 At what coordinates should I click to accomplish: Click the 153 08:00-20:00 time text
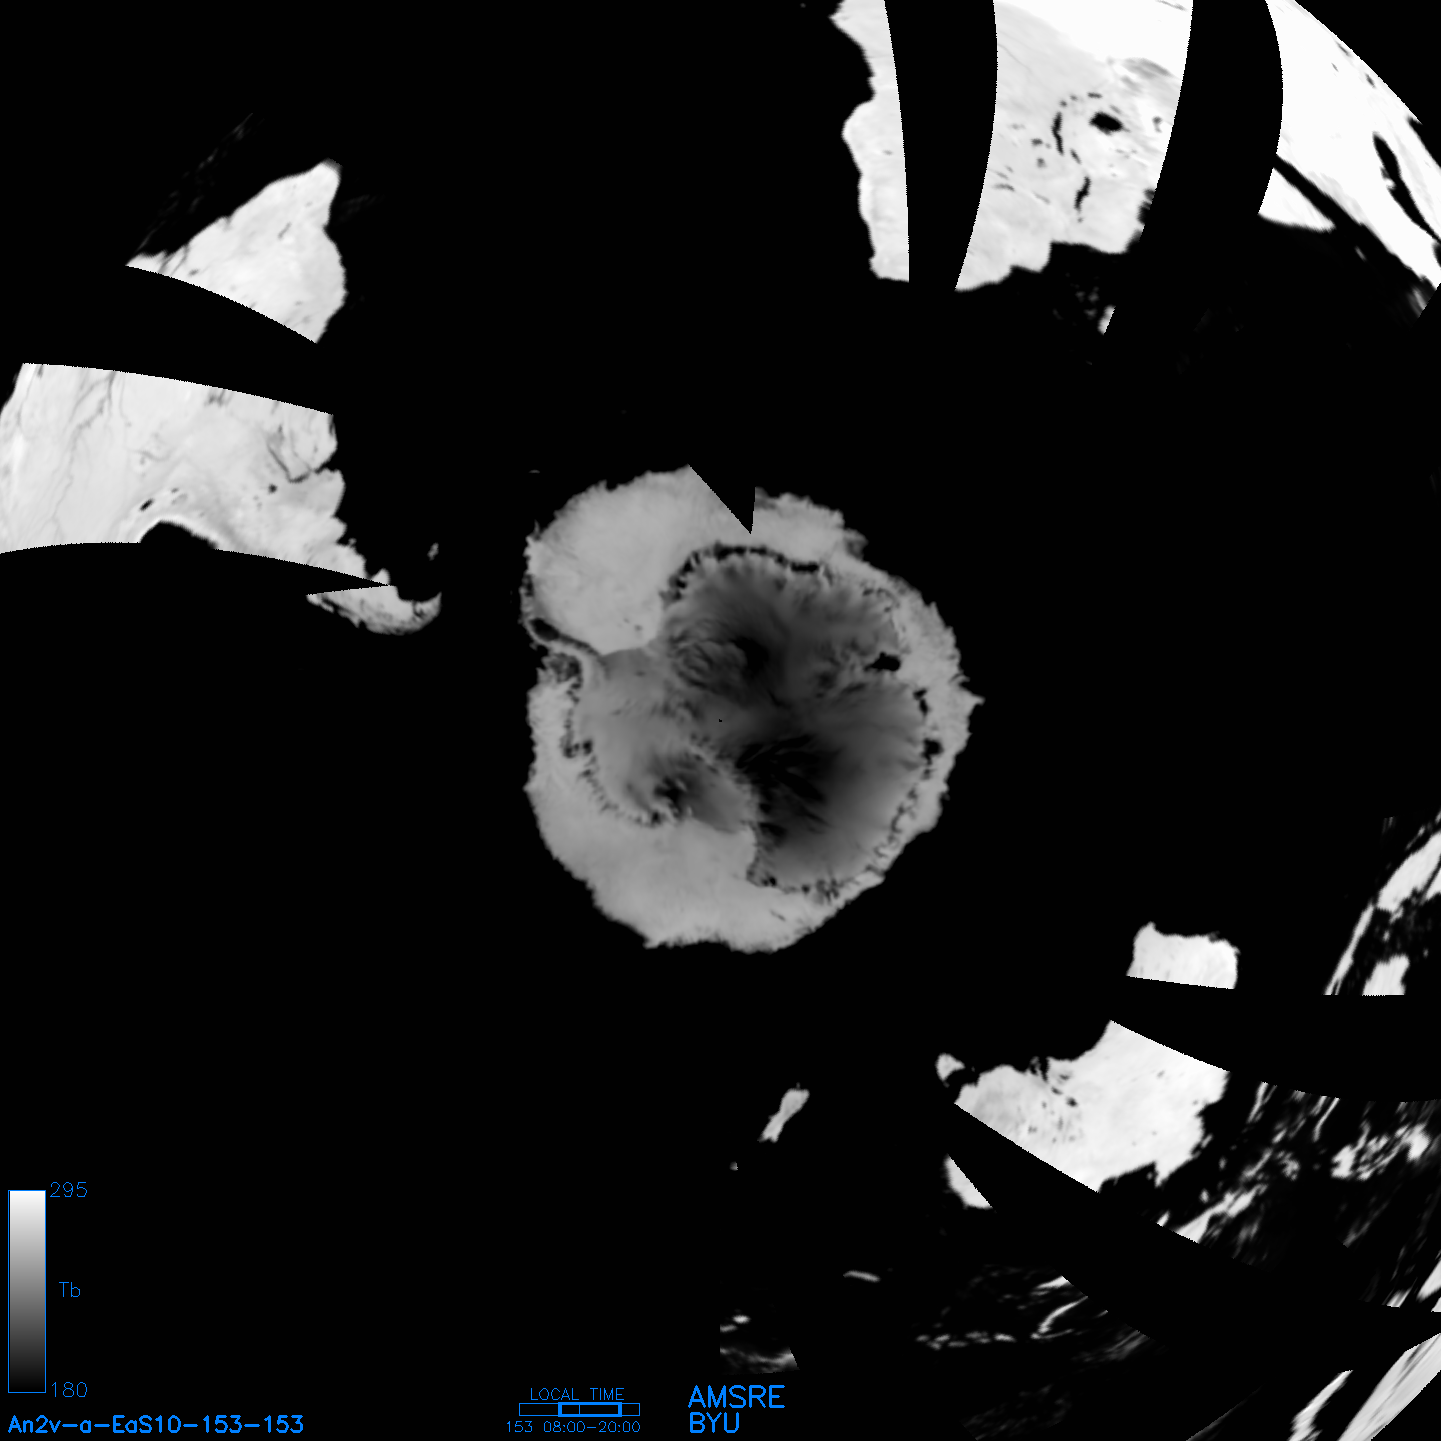tap(573, 1427)
